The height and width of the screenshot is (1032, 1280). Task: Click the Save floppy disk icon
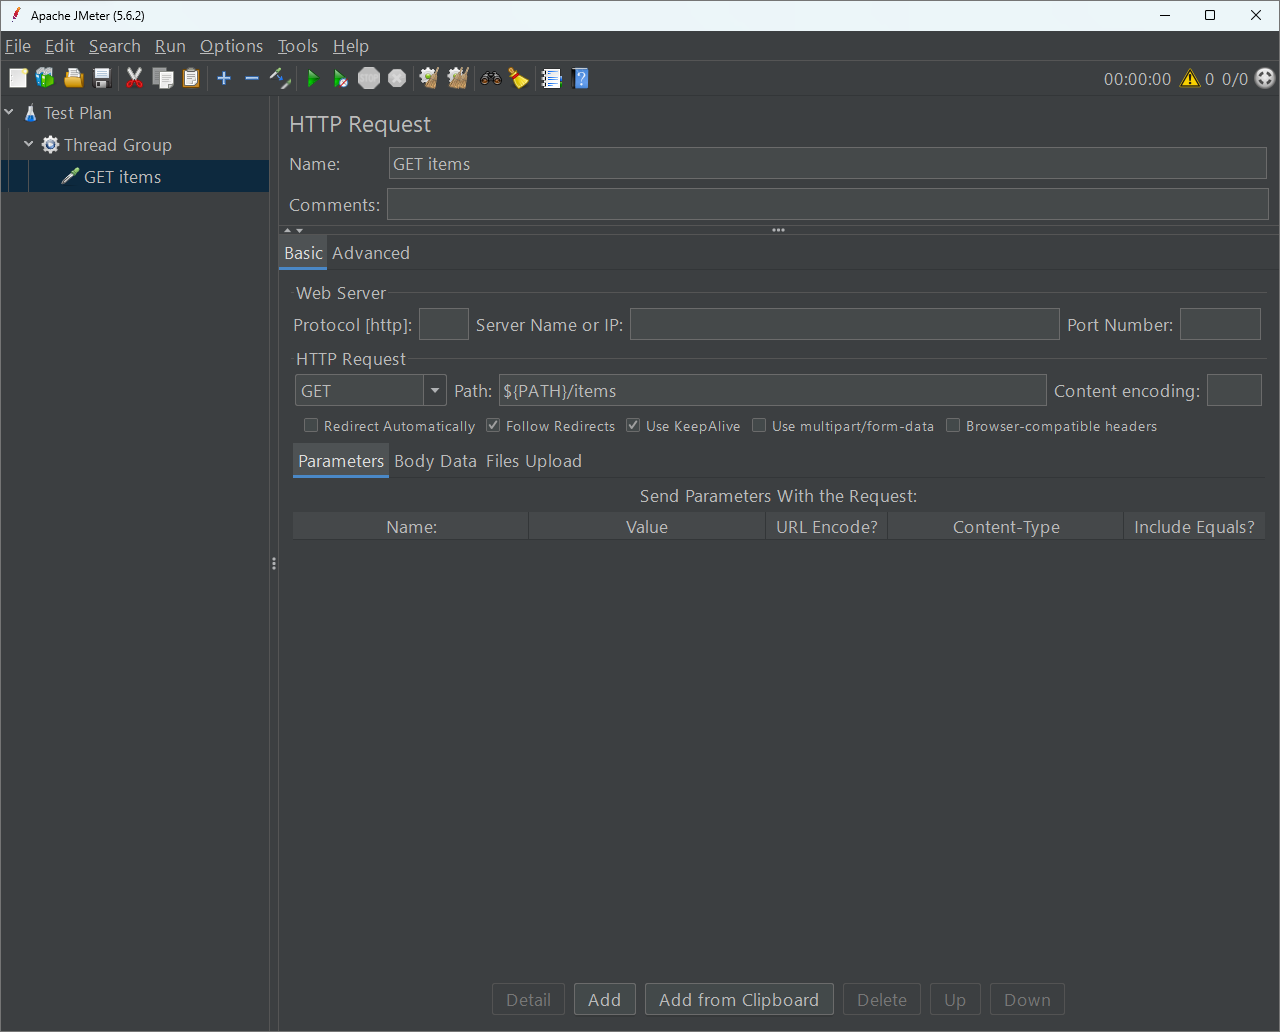(102, 78)
